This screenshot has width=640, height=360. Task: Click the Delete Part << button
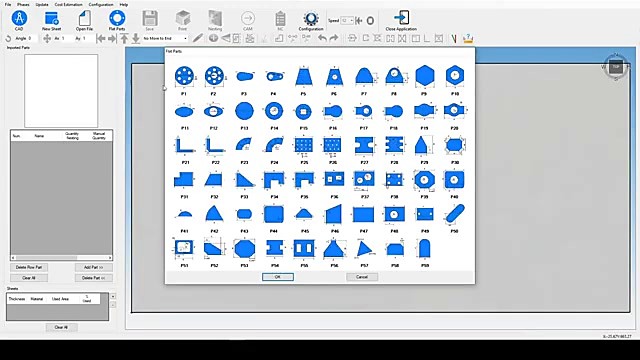[93, 278]
